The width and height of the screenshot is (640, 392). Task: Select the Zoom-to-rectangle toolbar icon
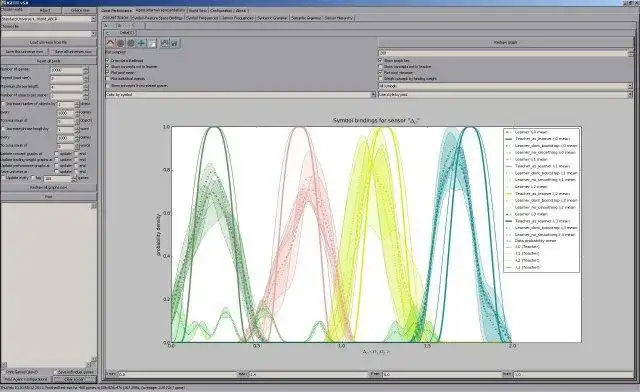tap(152, 43)
